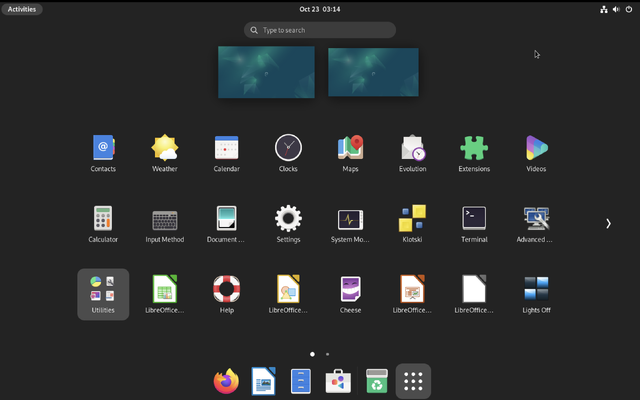Launch Evolution mail client
Image resolution: width=640 pixels, height=400 pixels.
point(412,153)
